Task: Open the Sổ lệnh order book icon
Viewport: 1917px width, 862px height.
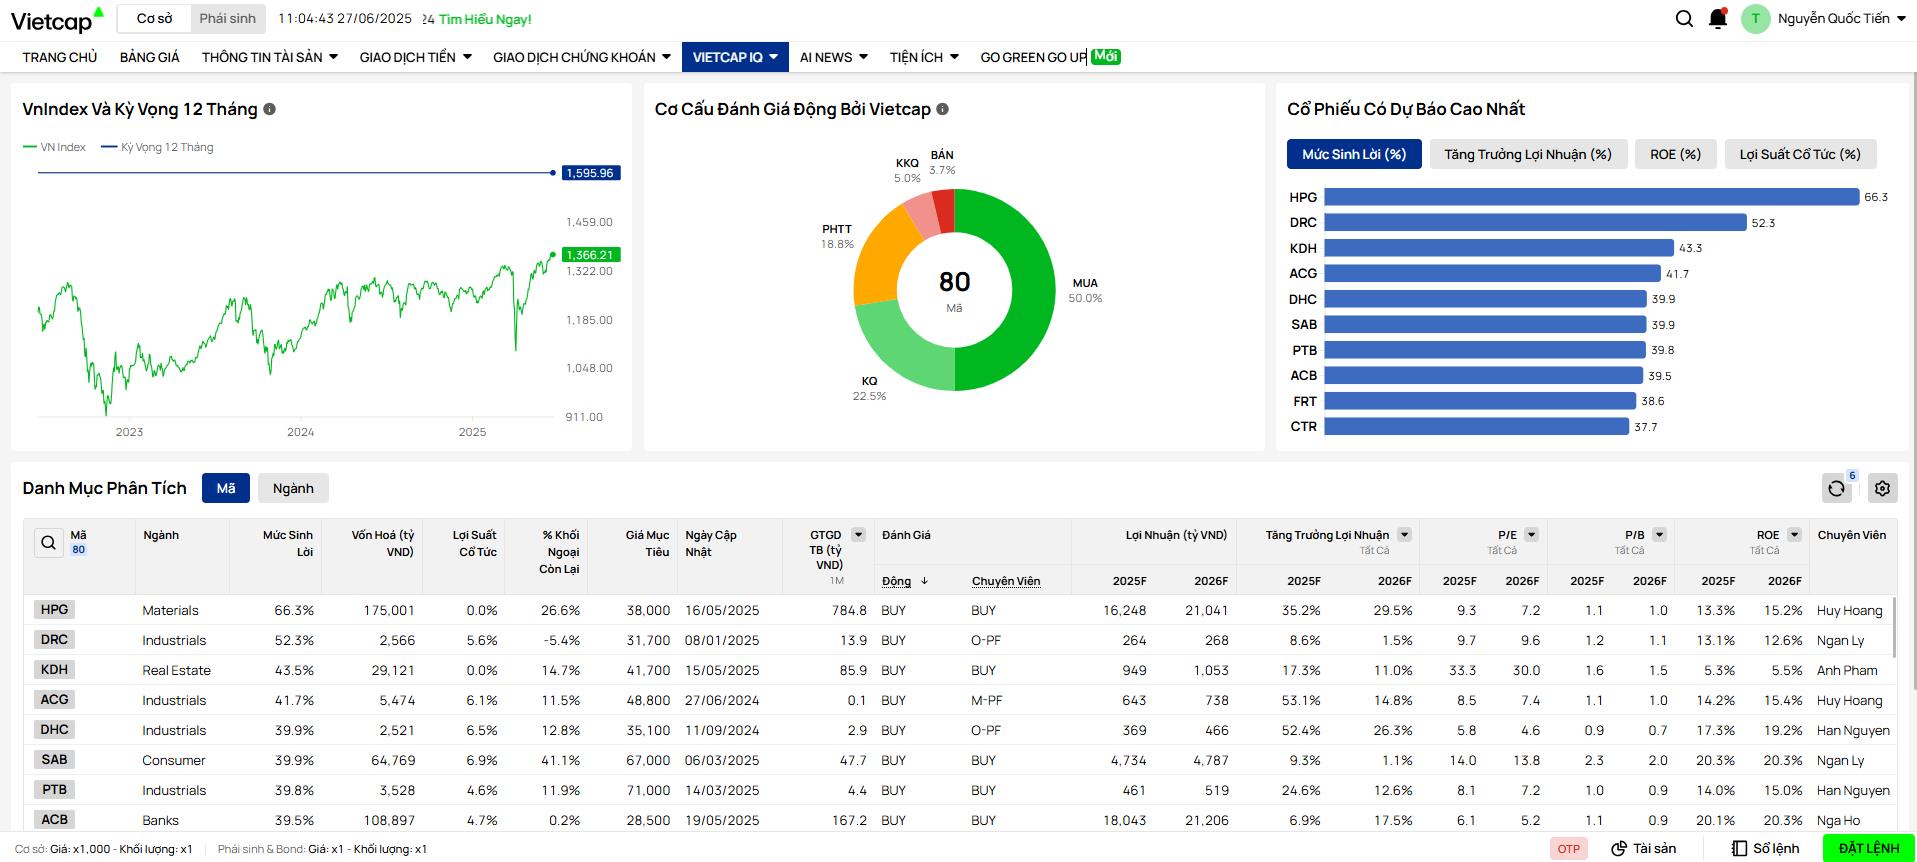Action: click(1740, 848)
